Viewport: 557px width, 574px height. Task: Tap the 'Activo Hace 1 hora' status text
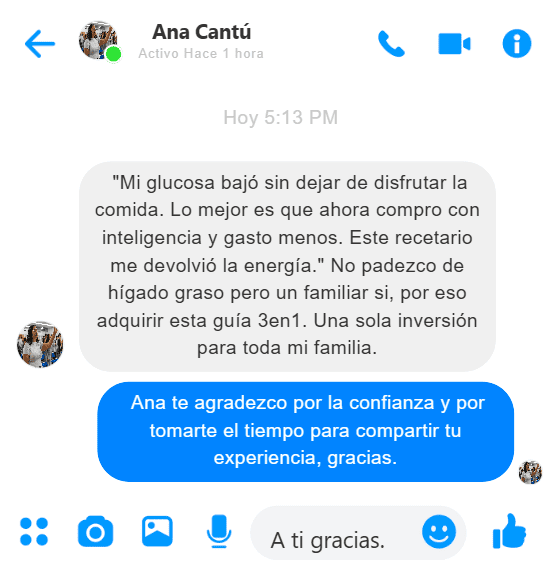point(201,54)
